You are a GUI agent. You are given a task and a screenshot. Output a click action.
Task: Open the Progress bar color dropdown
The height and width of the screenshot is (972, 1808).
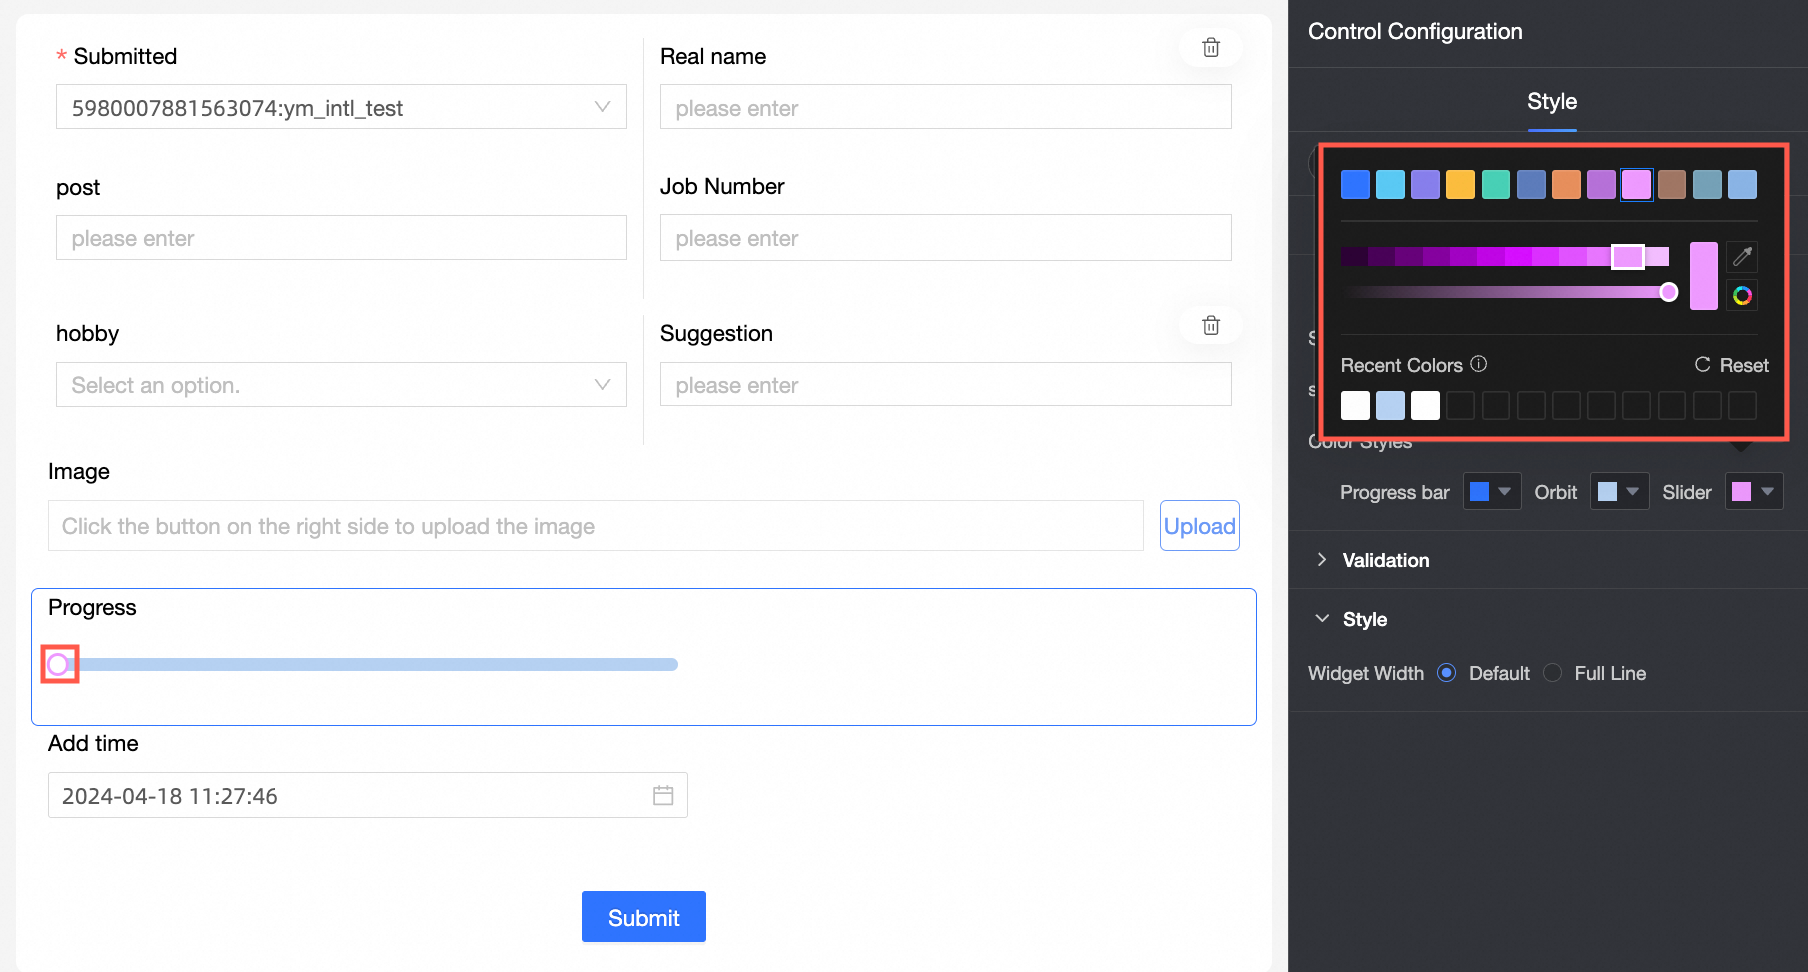(x=1491, y=491)
